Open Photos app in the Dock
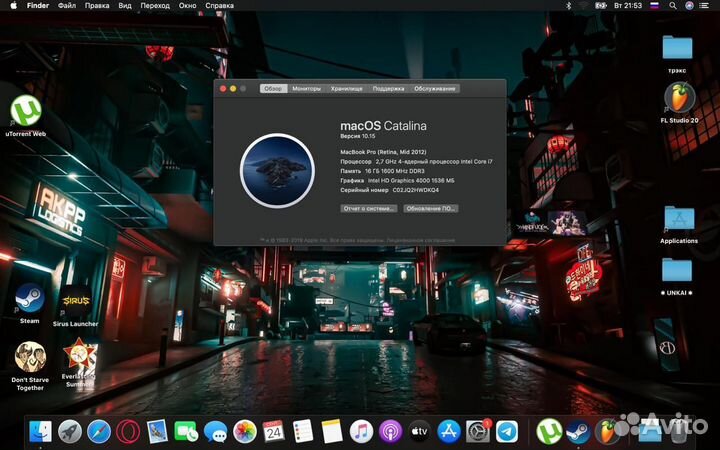Screen dimensions: 720x450 (245, 432)
